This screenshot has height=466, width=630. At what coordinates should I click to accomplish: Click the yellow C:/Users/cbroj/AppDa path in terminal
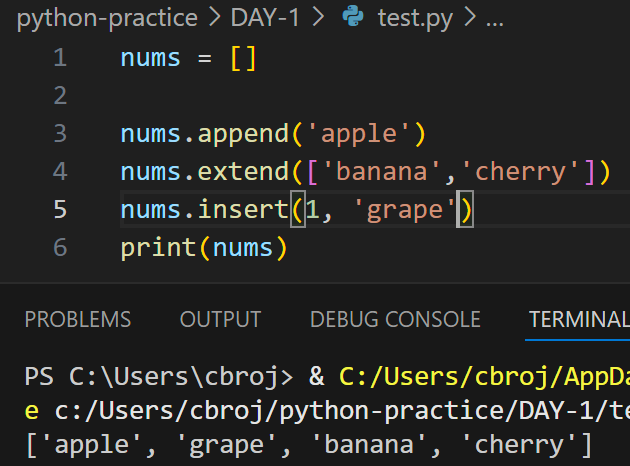click(x=485, y=377)
